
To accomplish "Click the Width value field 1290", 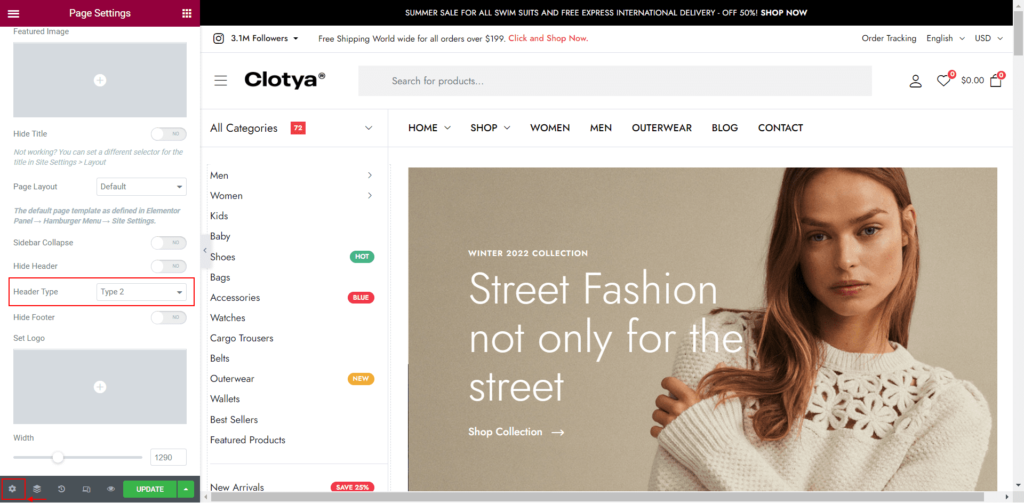I will (x=168, y=457).
